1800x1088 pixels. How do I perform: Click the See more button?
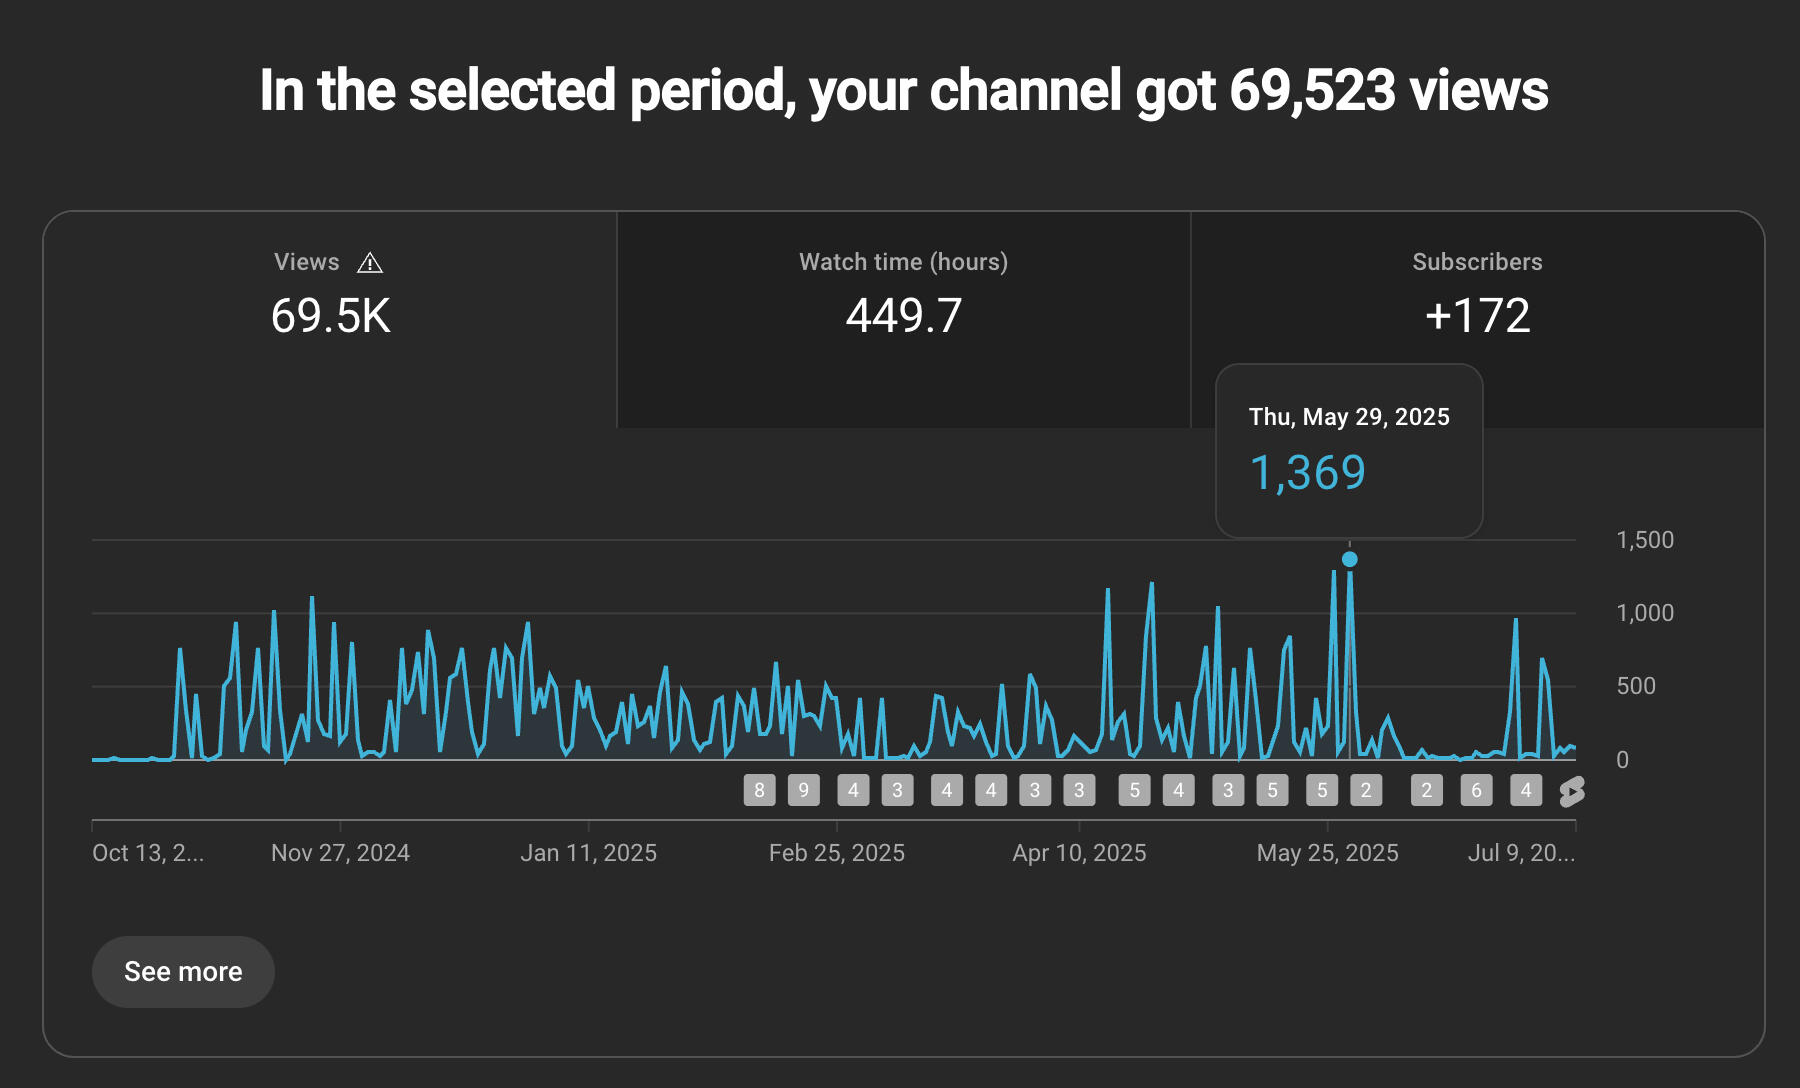click(183, 971)
